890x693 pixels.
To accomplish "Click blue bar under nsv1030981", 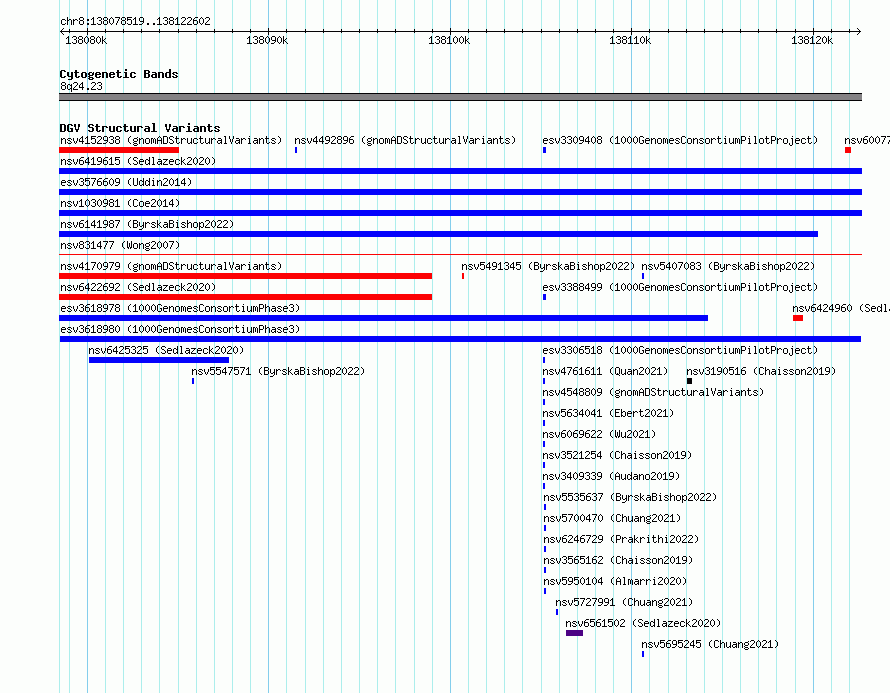I will click(460, 213).
